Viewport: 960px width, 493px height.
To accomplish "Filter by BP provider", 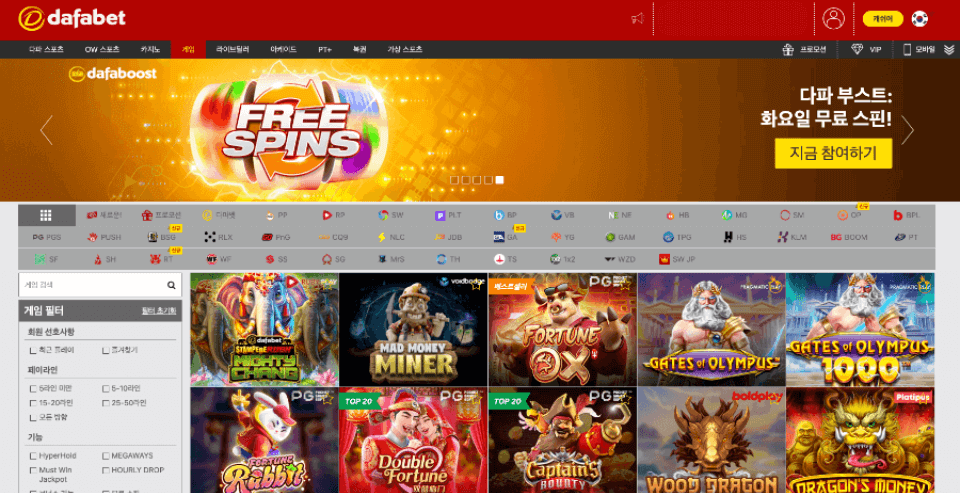I will [x=506, y=216].
